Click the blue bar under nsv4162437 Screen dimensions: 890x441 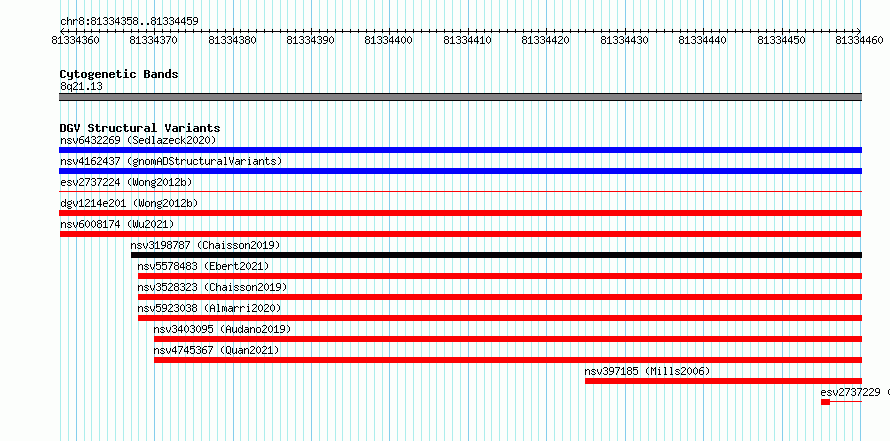coord(460,171)
